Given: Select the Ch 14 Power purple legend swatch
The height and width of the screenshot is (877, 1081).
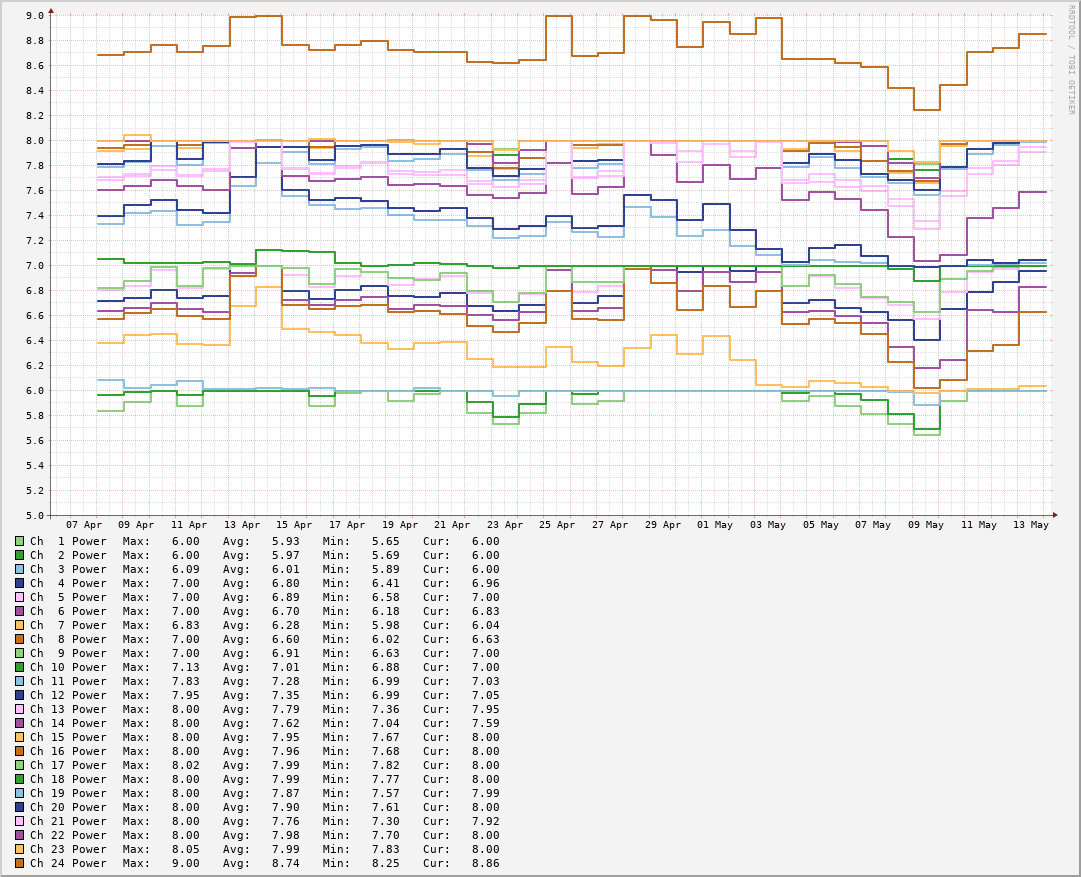Looking at the screenshot, I should (19, 723).
